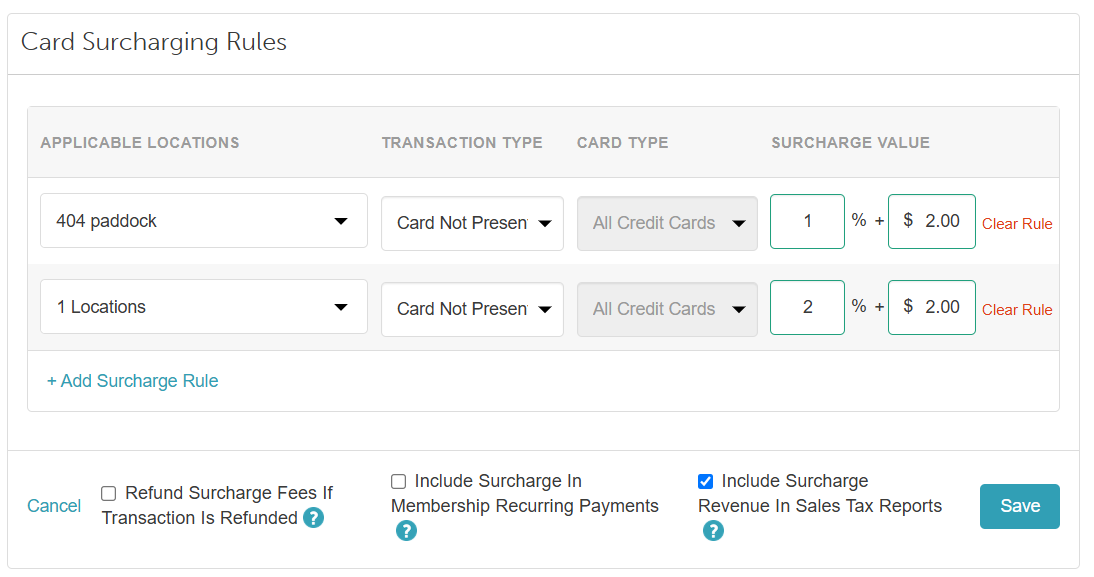Clear Rule for the 404 paddock row
Screen dimensions: 1094x577
point(1017,224)
